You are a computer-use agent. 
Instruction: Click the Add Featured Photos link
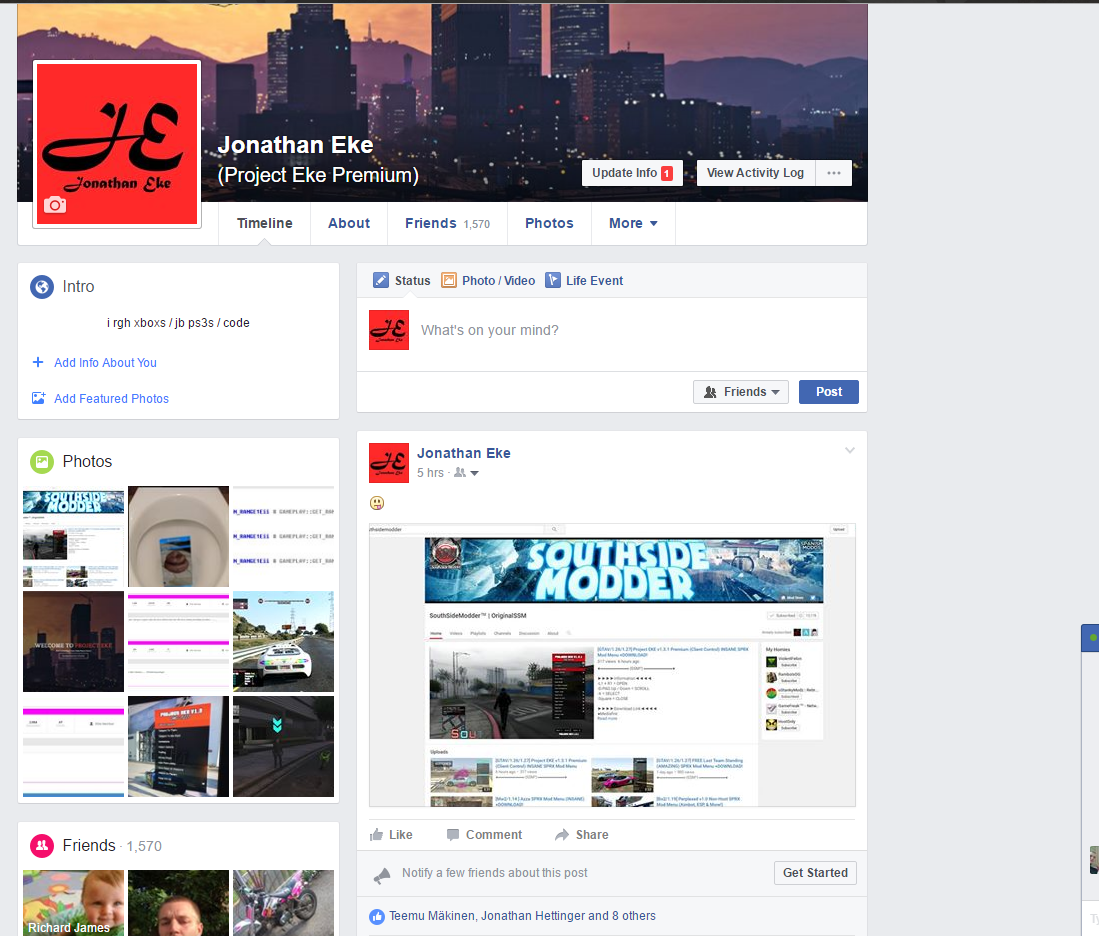(x=111, y=398)
